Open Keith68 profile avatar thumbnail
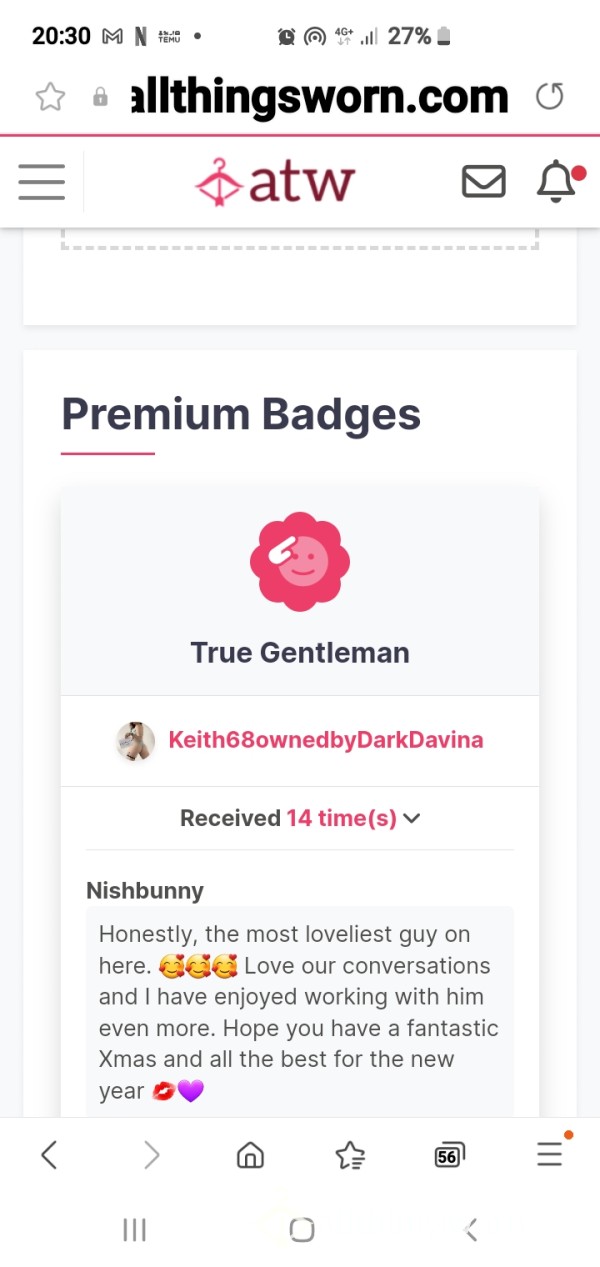The image size is (600, 1267). pyautogui.click(x=135, y=741)
